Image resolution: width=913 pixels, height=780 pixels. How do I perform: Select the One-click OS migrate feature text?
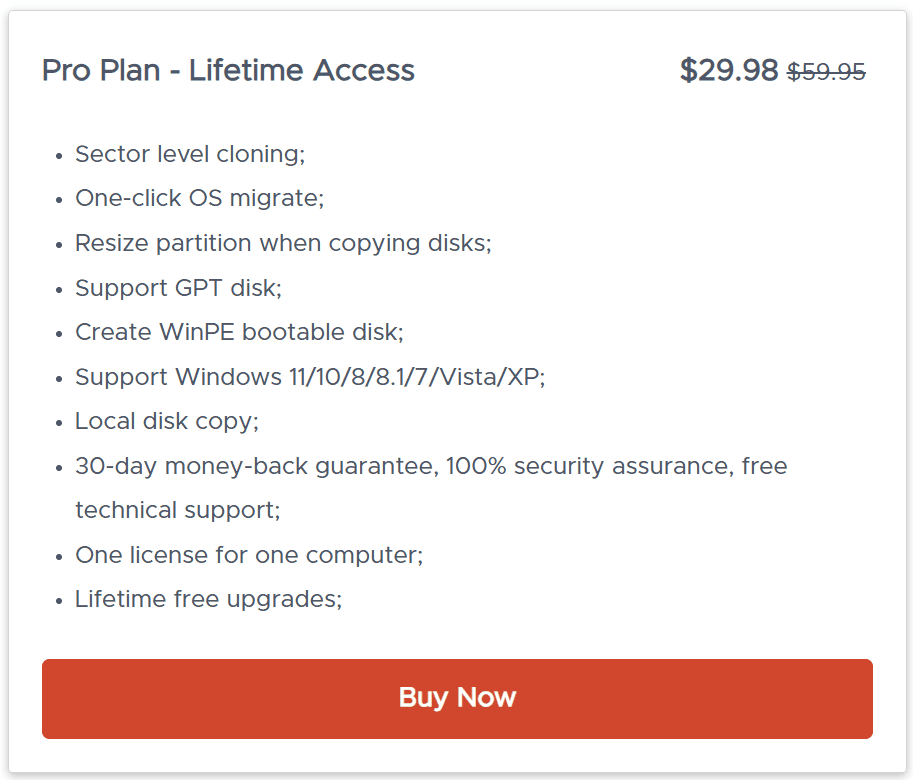(x=200, y=198)
